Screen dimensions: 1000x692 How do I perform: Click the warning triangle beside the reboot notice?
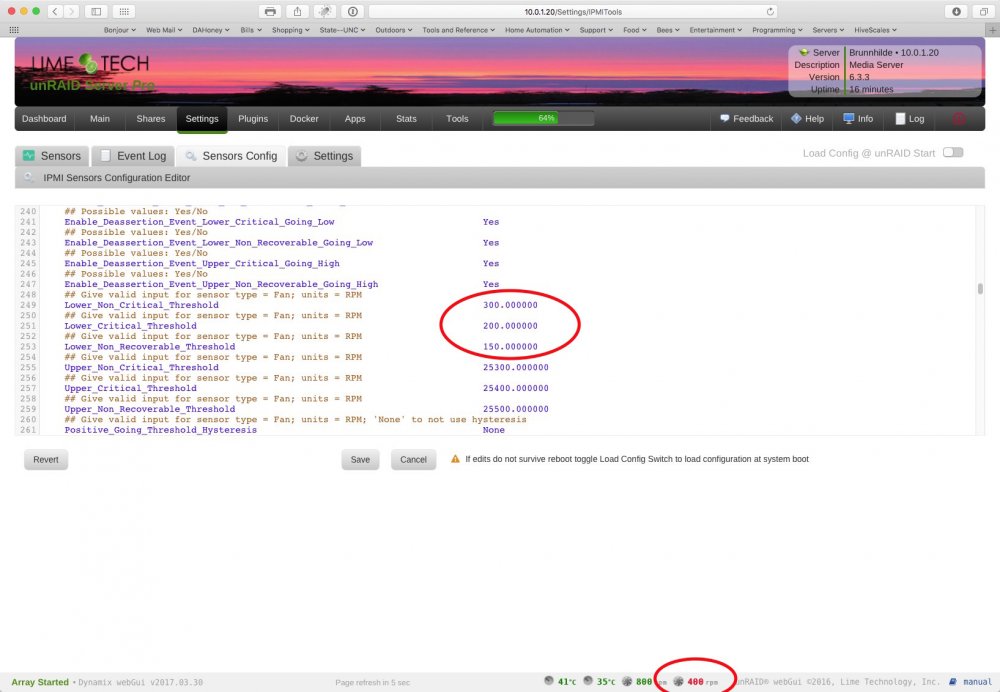coord(455,459)
